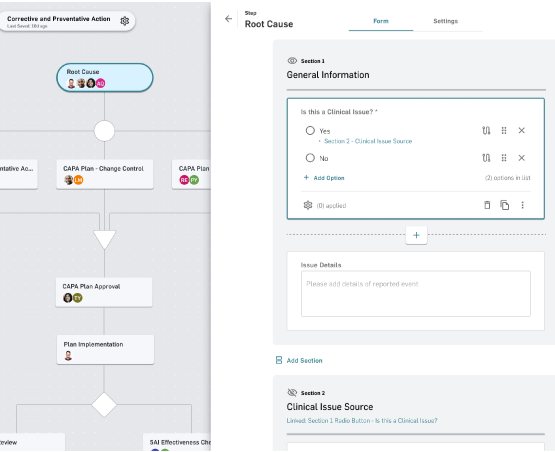The width and height of the screenshot is (555, 452).
Task: Open question settings gear showing applied rules
Action: tap(308, 205)
